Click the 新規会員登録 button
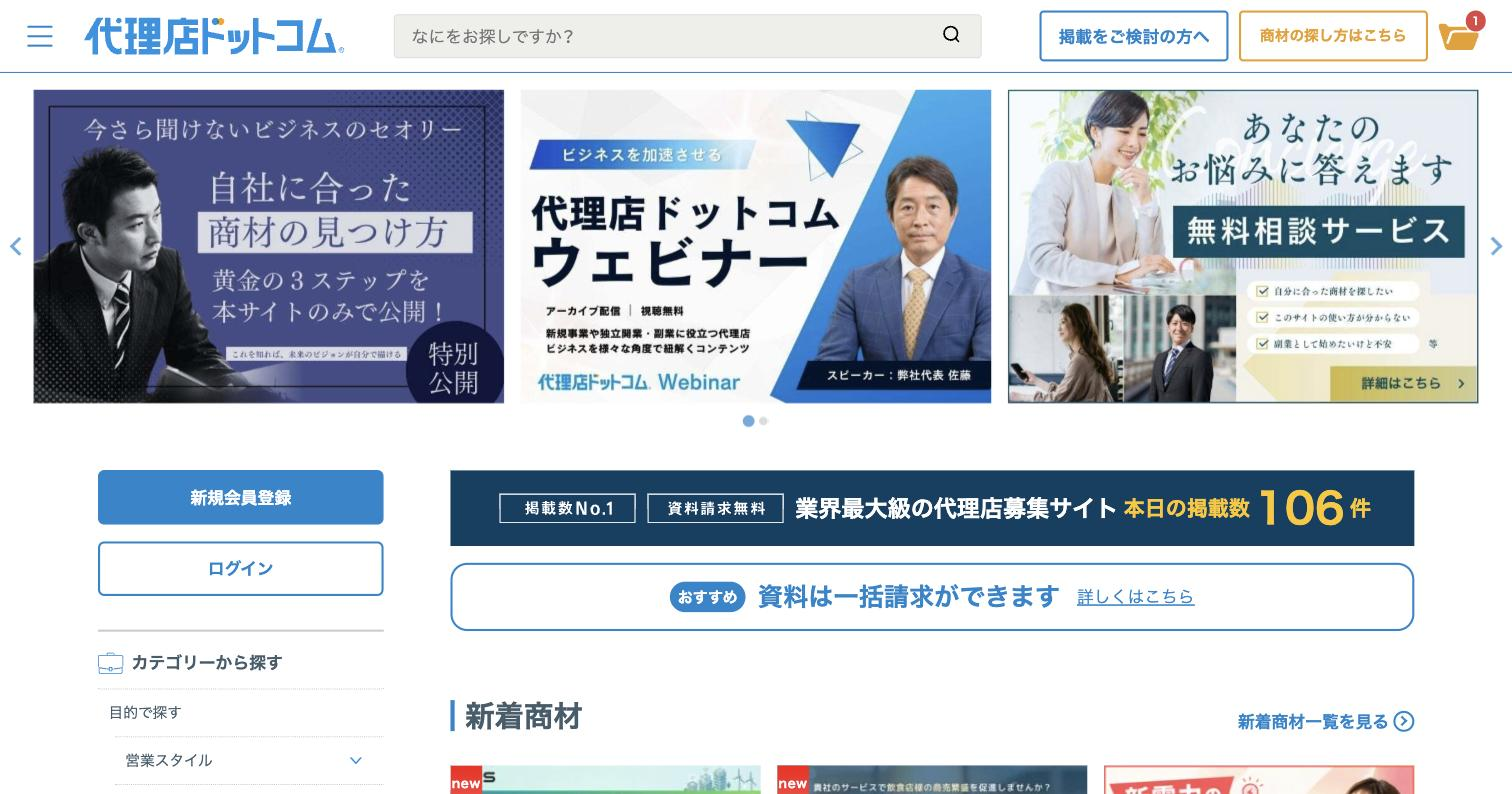Screen dimensions: 1512x794 tap(241, 497)
